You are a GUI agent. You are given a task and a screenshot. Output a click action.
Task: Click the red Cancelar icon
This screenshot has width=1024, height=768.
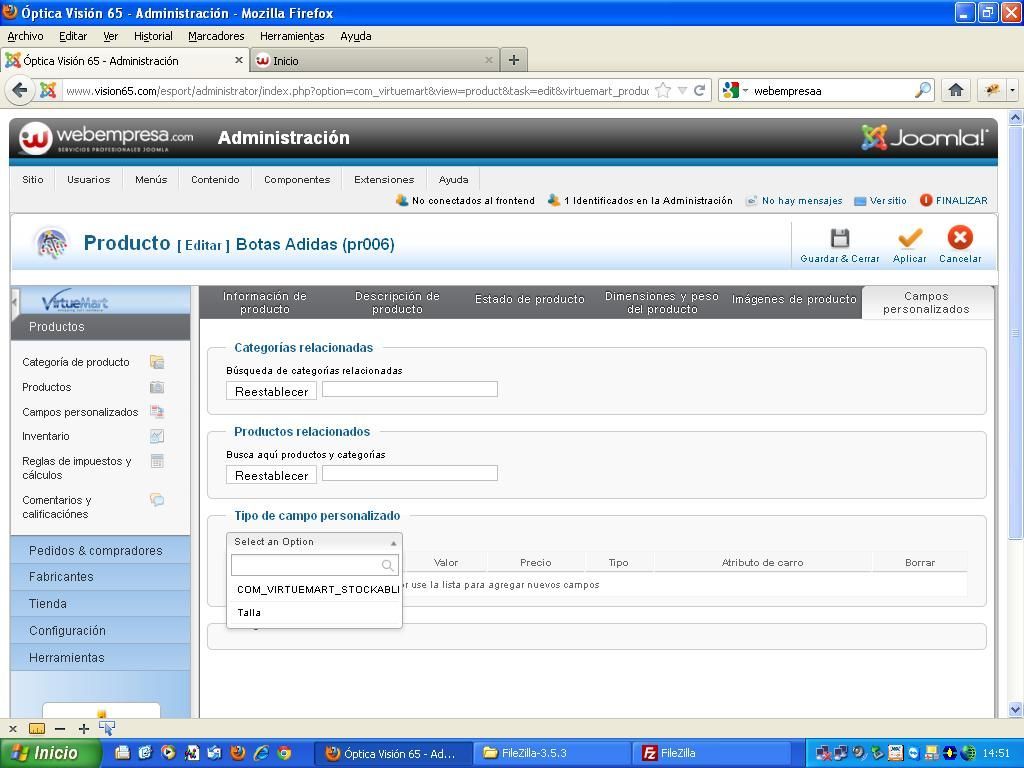[960, 238]
